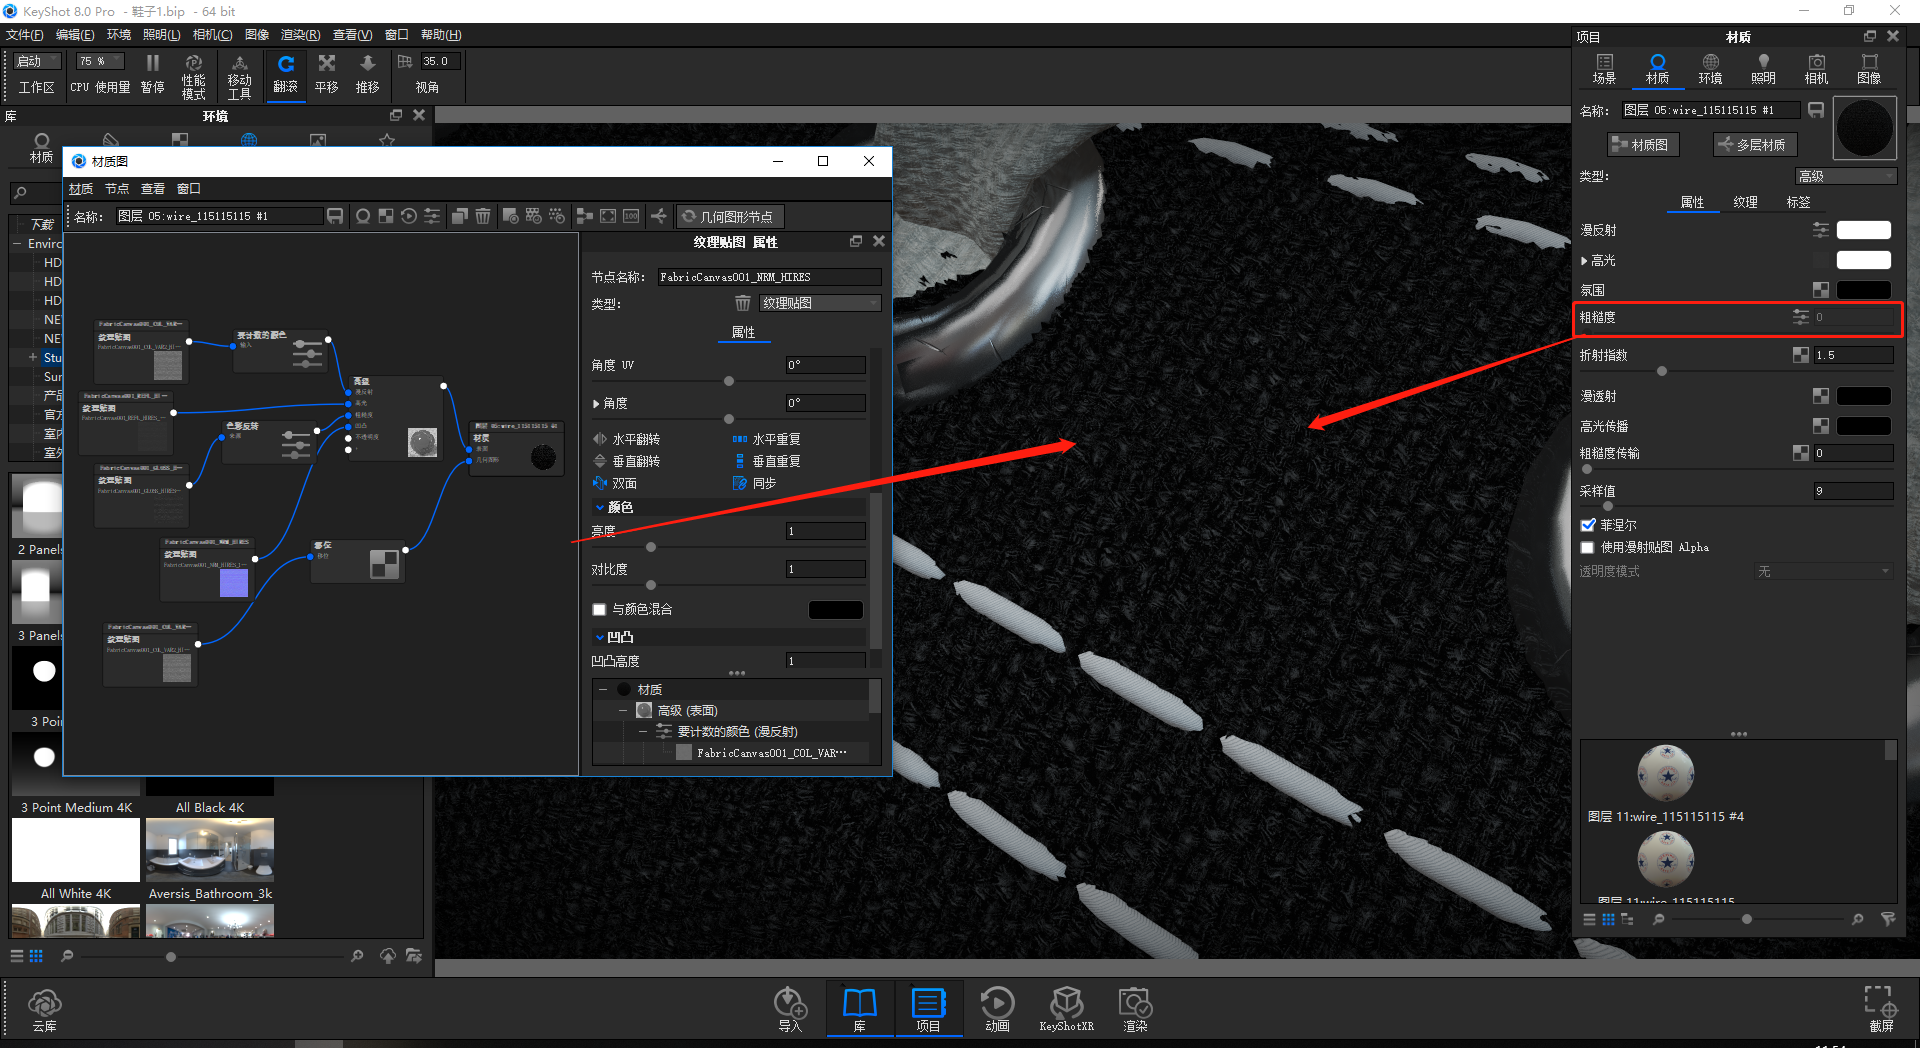Enable 使用漫射贴图 Alpha checkbox

(1588, 547)
